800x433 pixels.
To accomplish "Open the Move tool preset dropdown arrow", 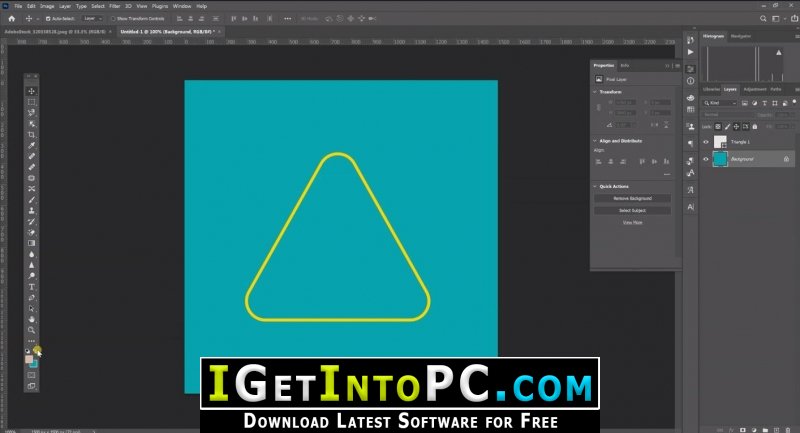I will (x=37, y=19).
